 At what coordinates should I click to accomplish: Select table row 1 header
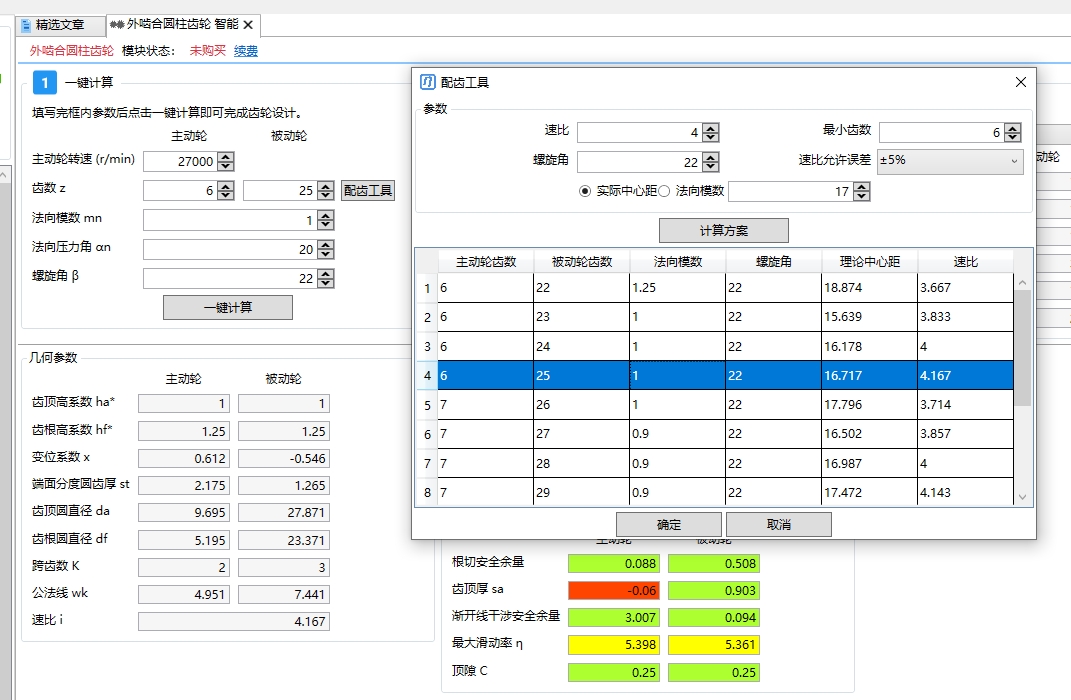427,288
